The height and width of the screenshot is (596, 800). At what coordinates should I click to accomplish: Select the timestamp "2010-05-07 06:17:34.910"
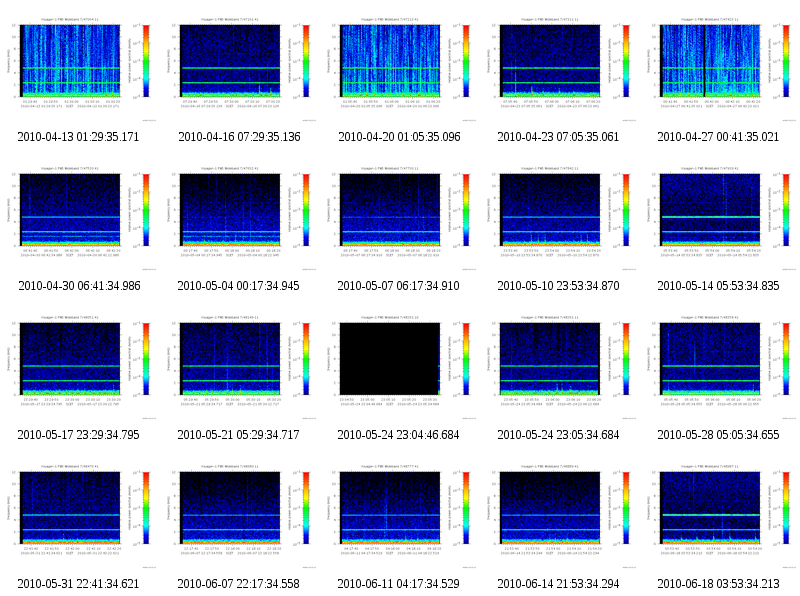[398, 286]
